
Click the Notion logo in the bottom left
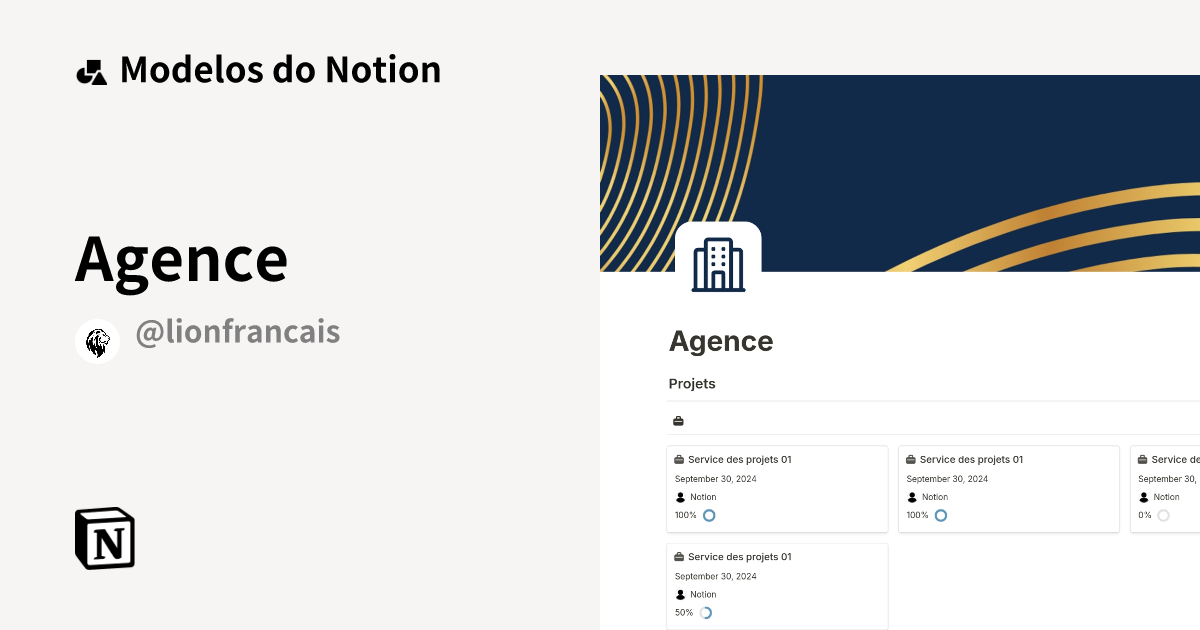(104, 538)
